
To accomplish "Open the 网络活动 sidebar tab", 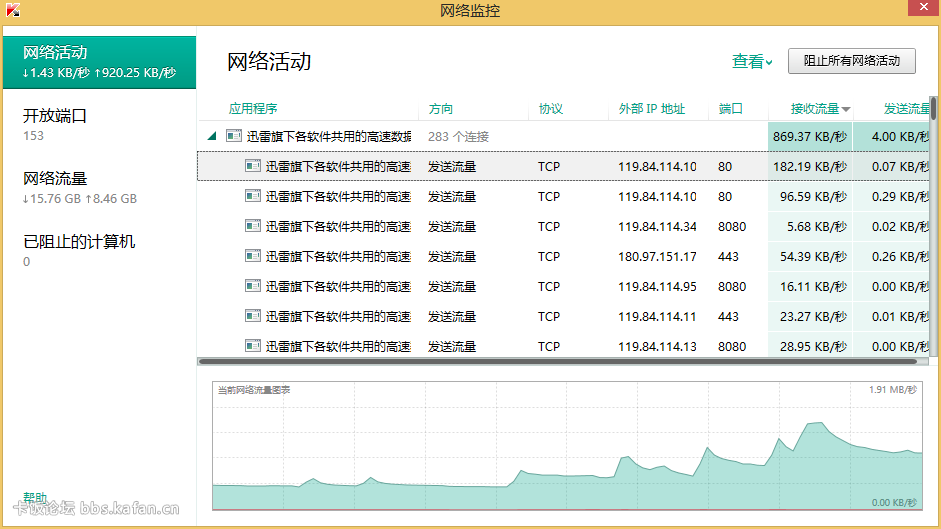I will click(100, 62).
